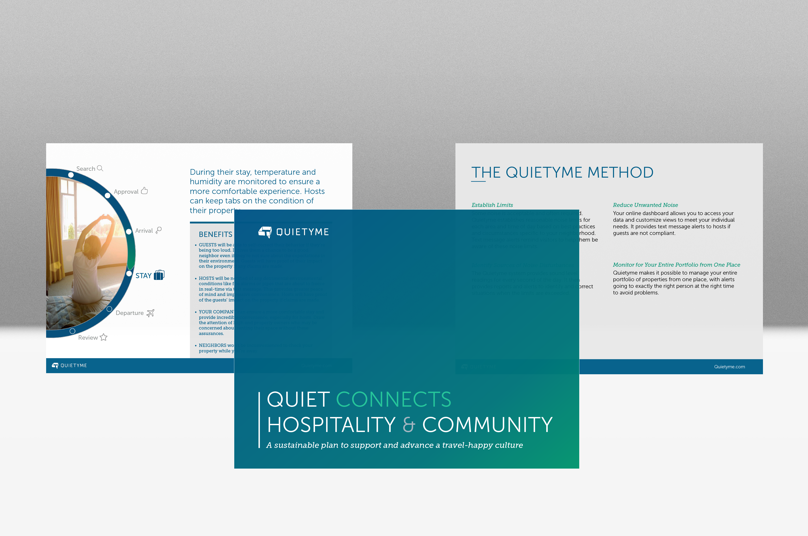Open the Quietyme.com footer link
This screenshot has width=808, height=536.
(729, 367)
